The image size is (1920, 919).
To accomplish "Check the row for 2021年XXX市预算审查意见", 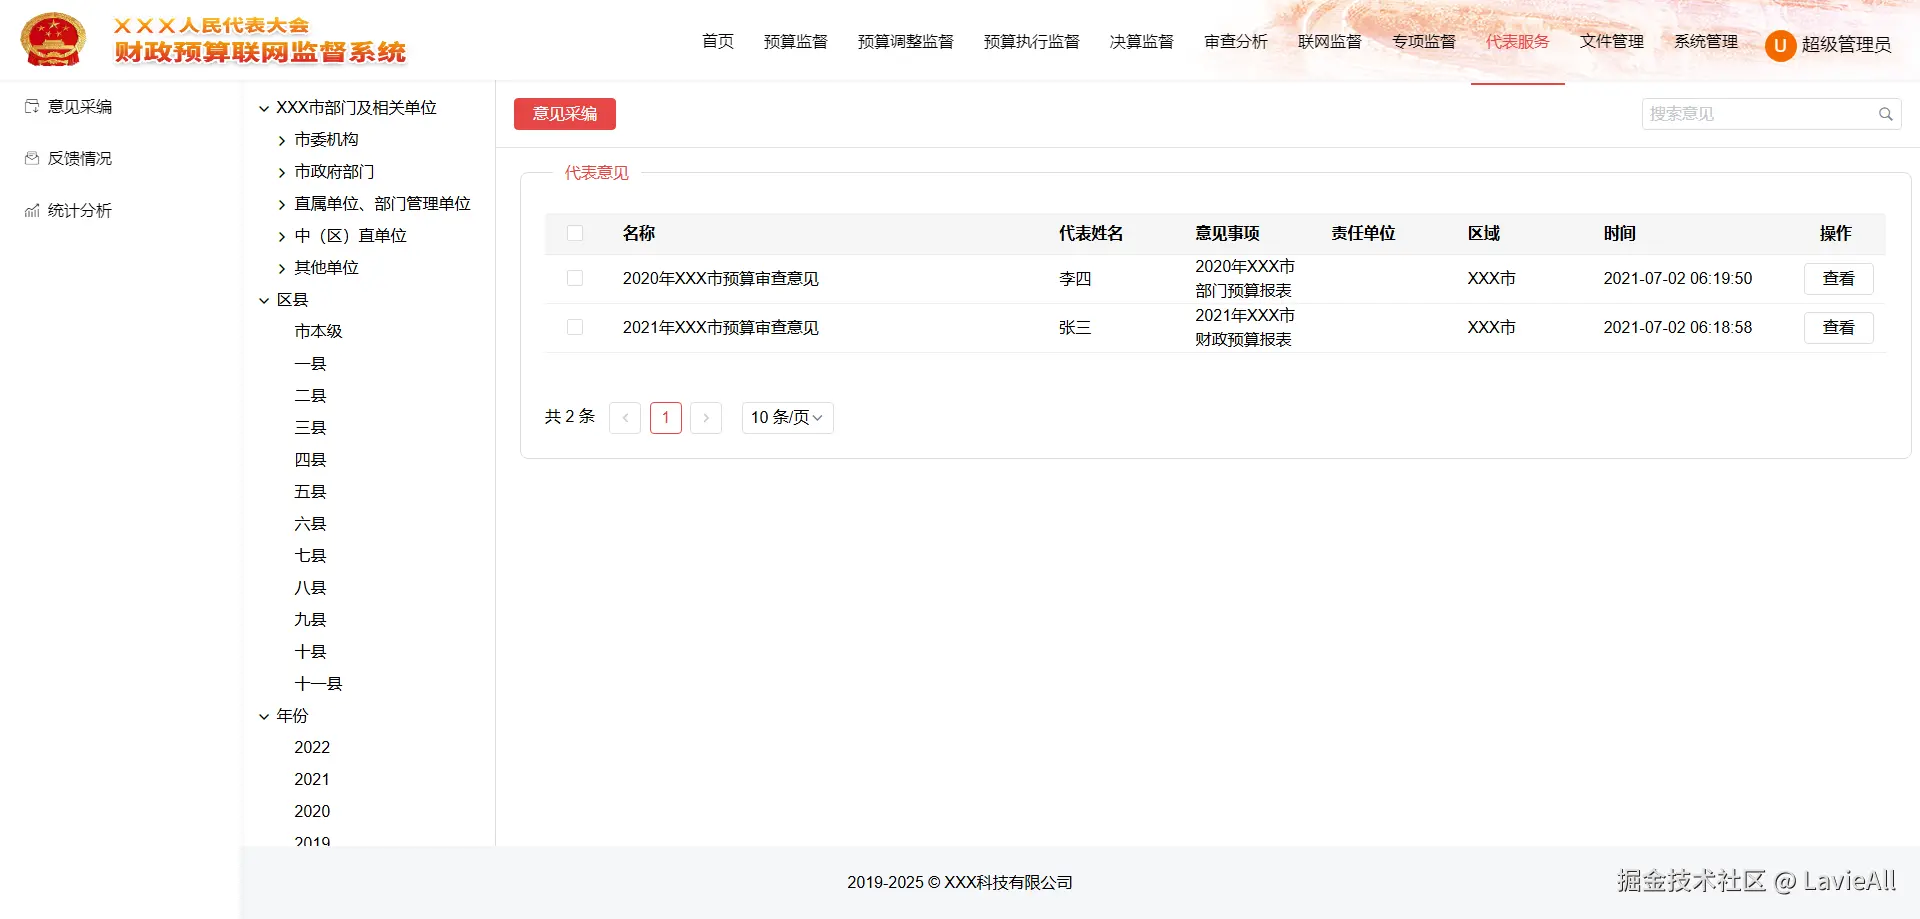I will point(575,327).
